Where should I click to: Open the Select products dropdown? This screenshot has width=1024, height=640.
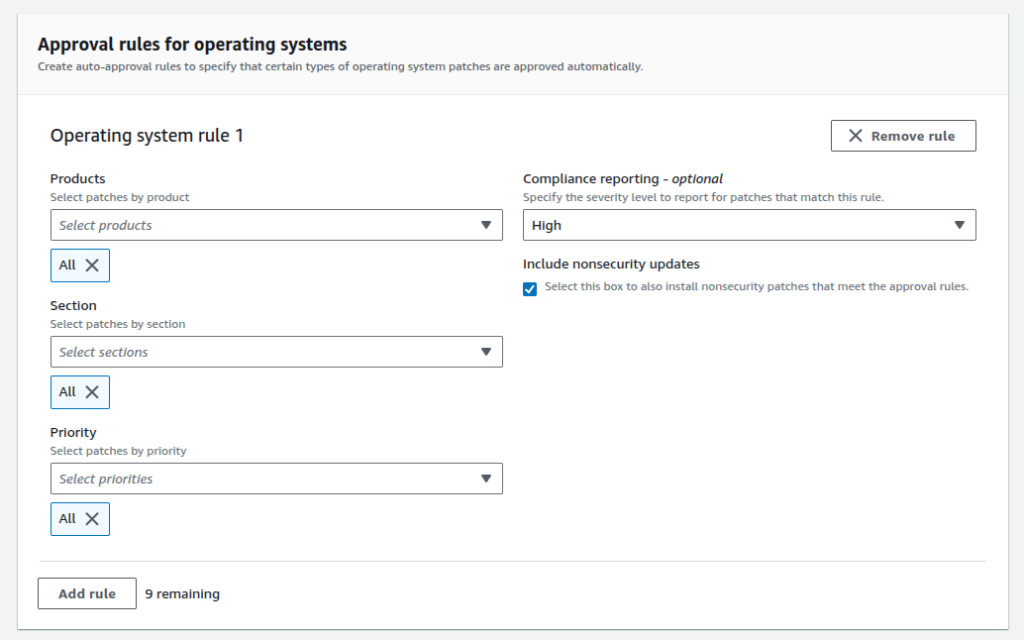(x=276, y=225)
